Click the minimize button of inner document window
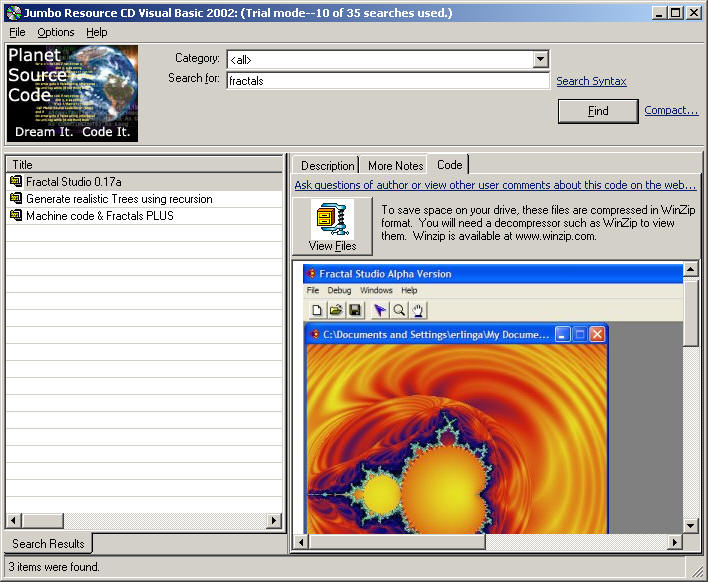The width and height of the screenshot is (708, 582). (563, 334)
